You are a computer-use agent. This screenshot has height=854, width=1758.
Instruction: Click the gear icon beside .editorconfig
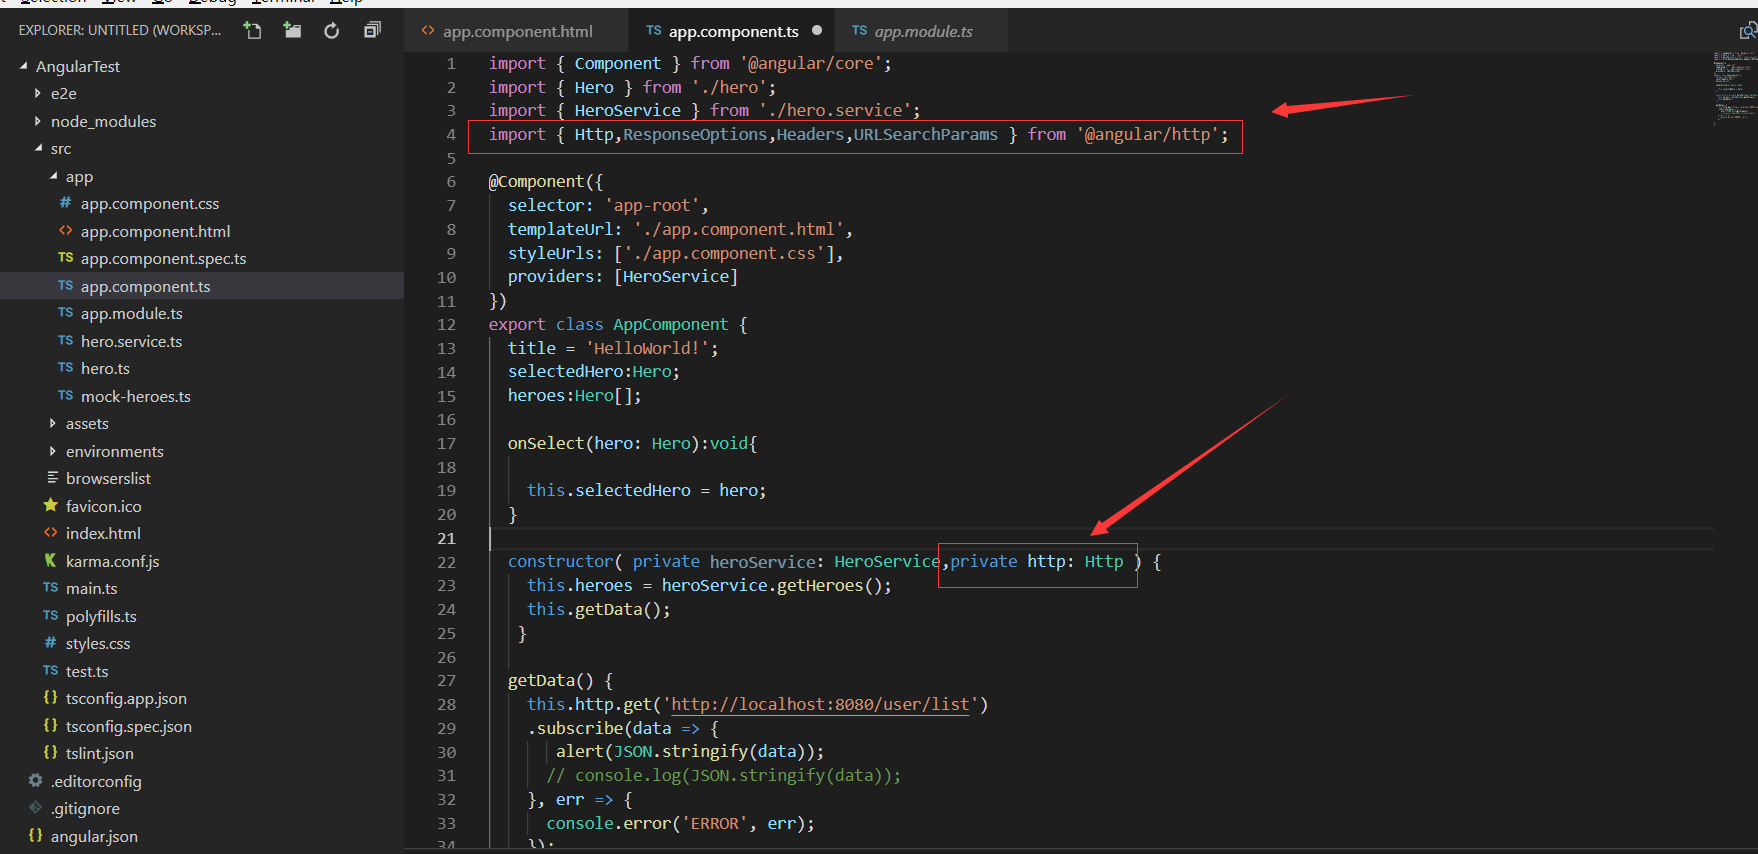click(x=35, y=781)
